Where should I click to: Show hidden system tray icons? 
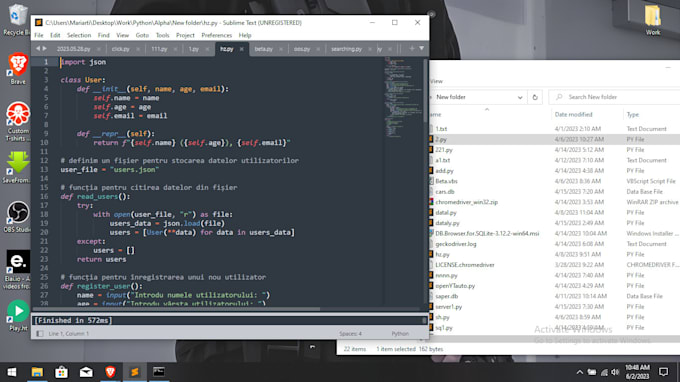click(x=579, y=372)
